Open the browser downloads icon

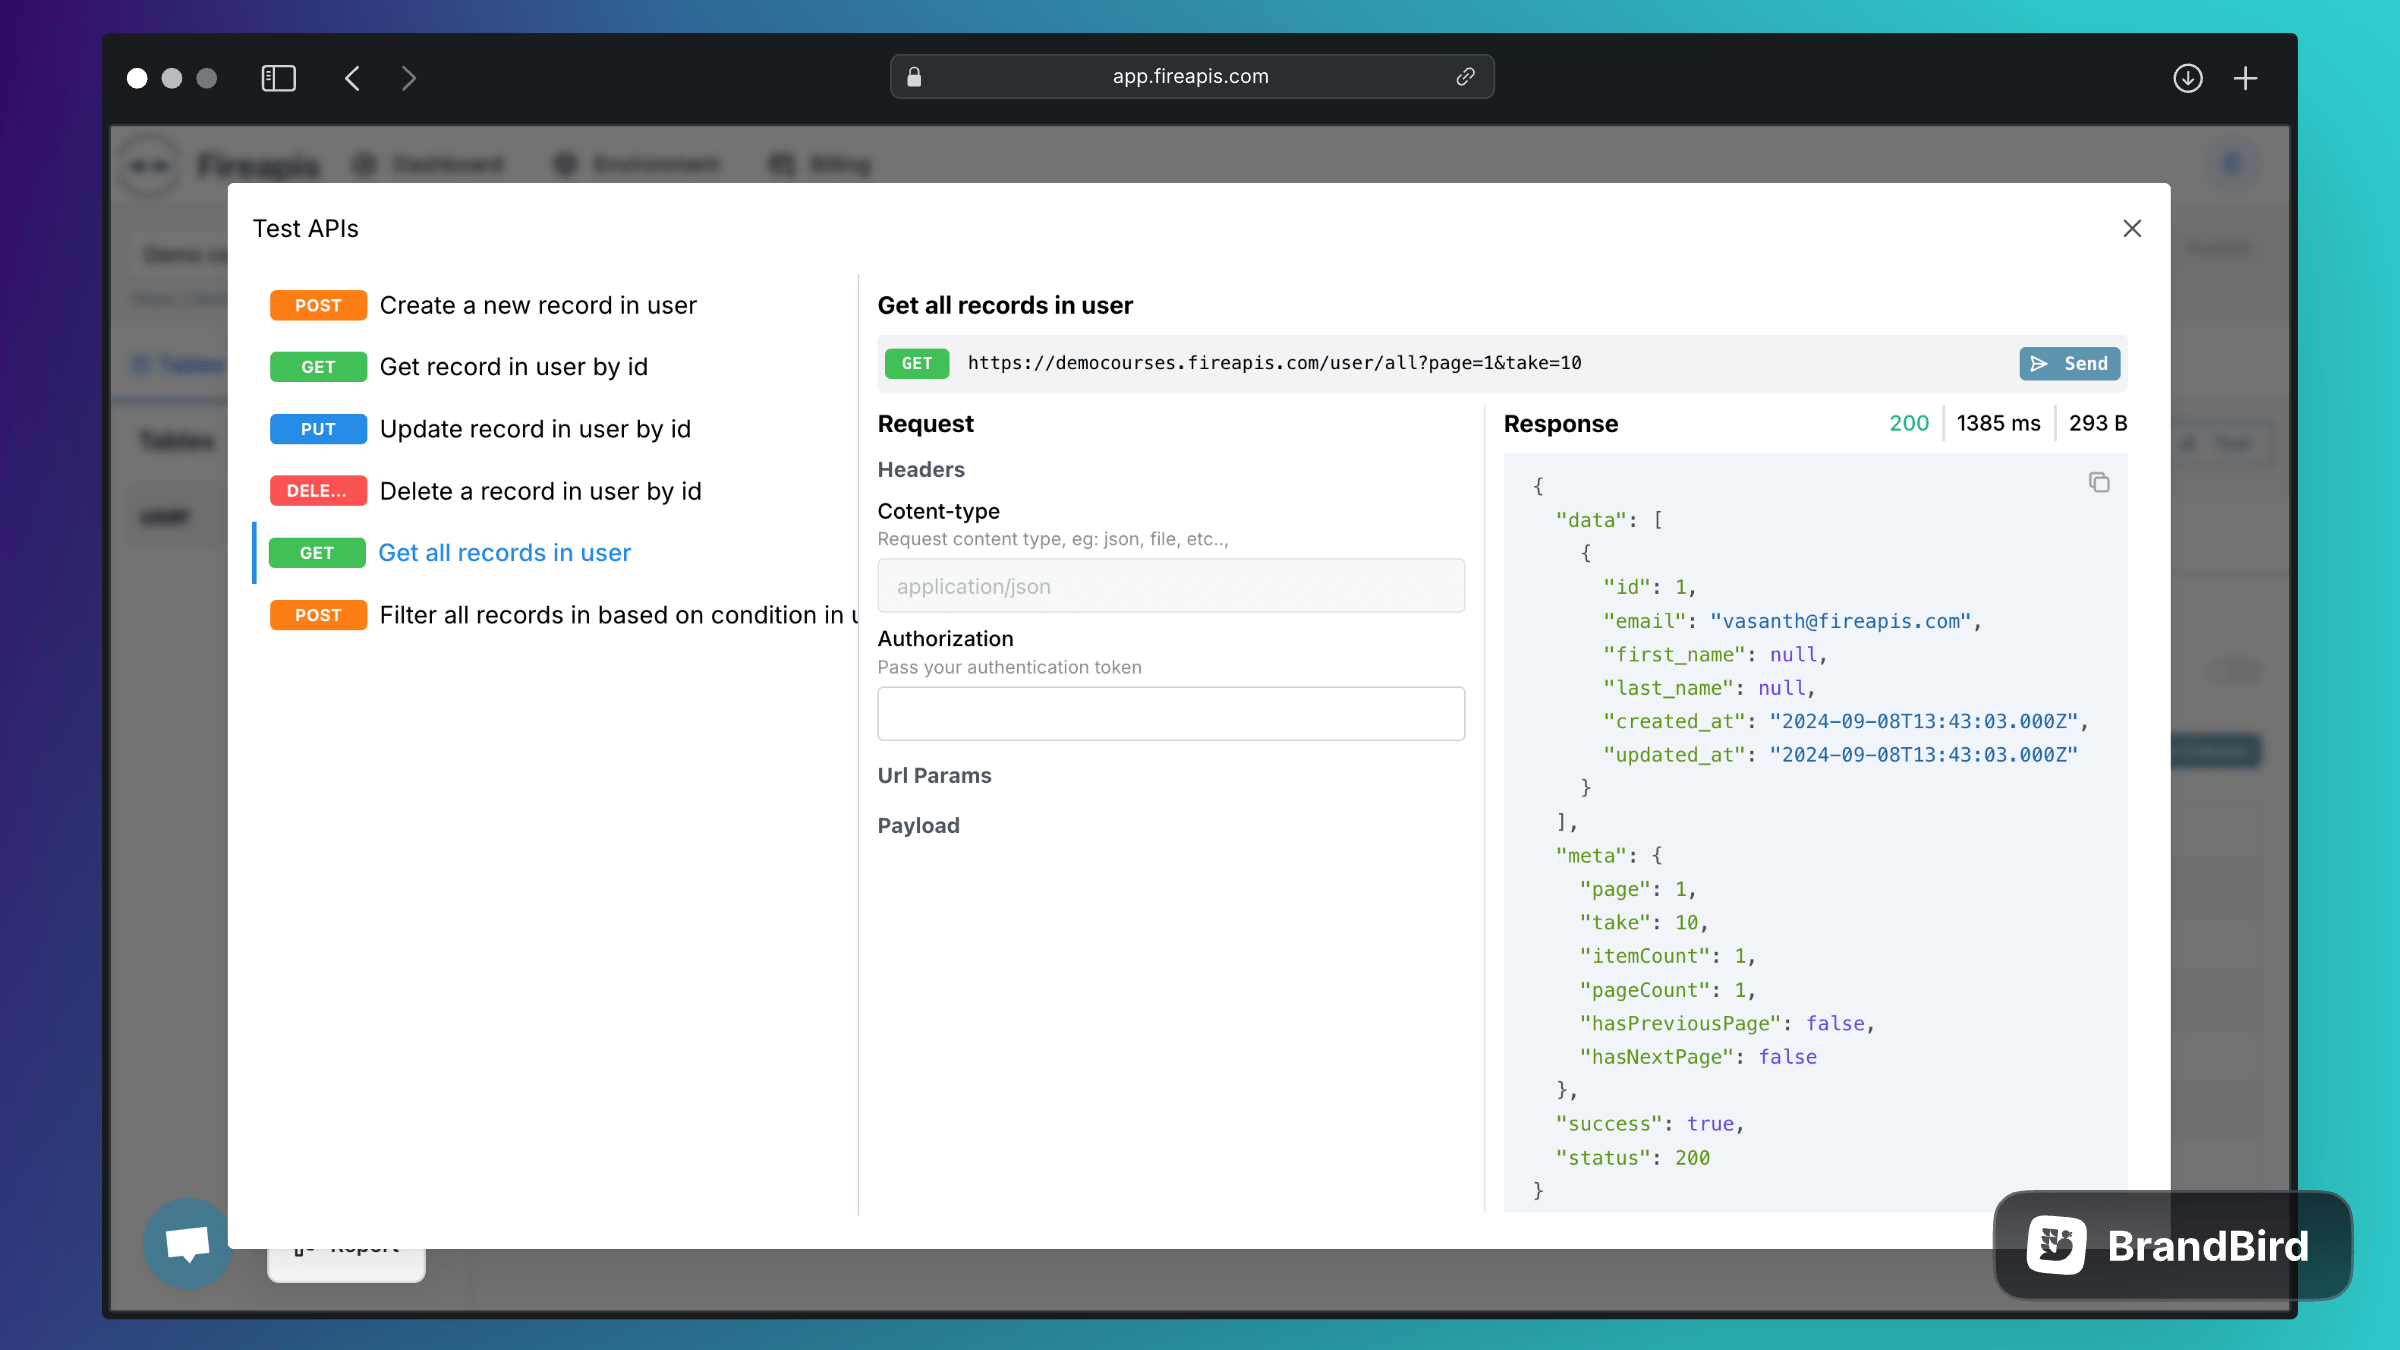point(2188,78)
